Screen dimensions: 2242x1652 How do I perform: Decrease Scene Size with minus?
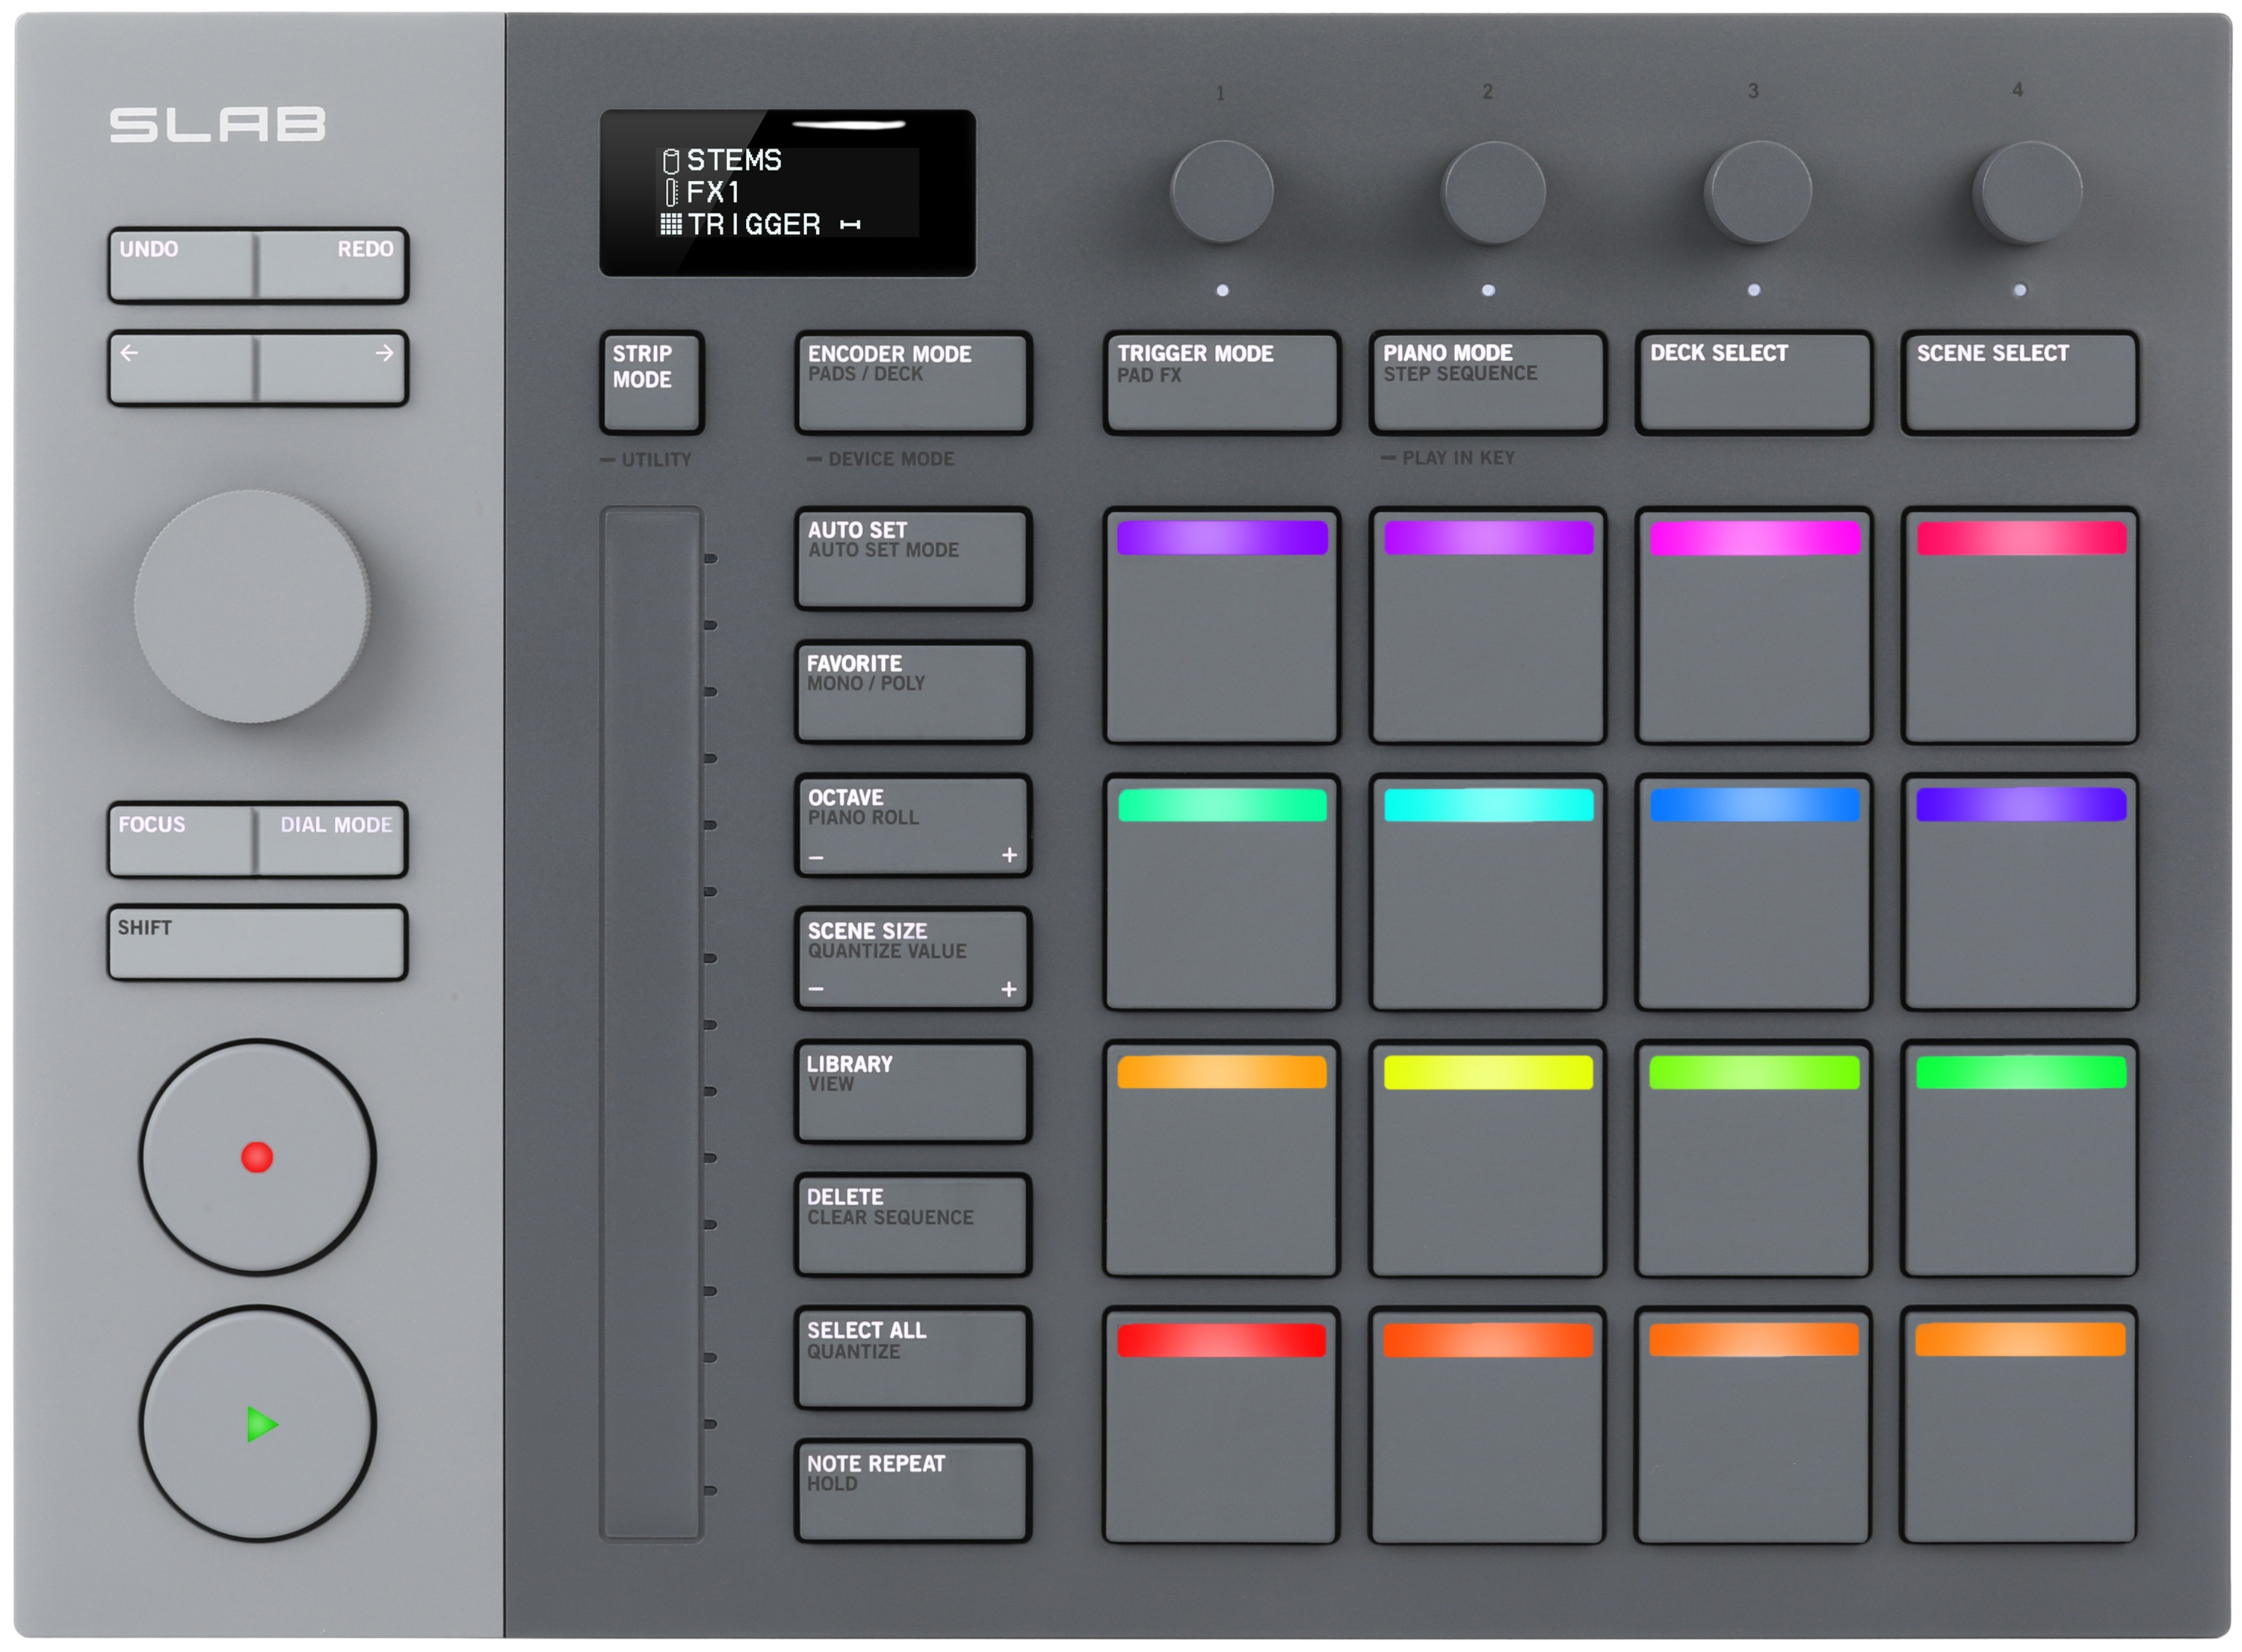point(817,989)
